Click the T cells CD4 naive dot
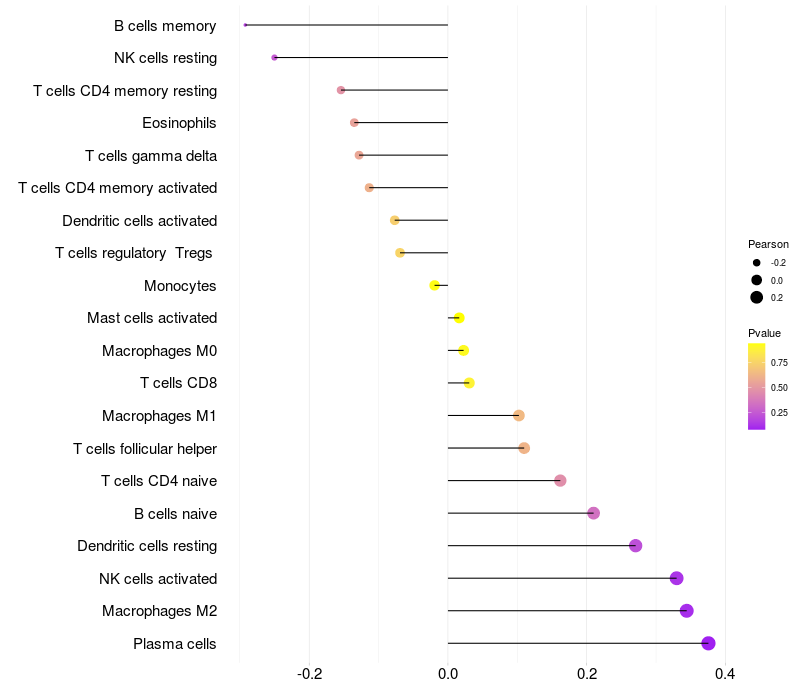 click(560, 481)
